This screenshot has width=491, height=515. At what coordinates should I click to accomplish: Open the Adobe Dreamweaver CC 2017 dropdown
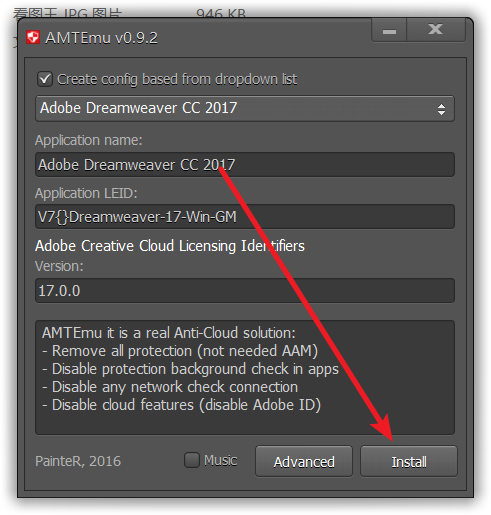coord(245,108)
